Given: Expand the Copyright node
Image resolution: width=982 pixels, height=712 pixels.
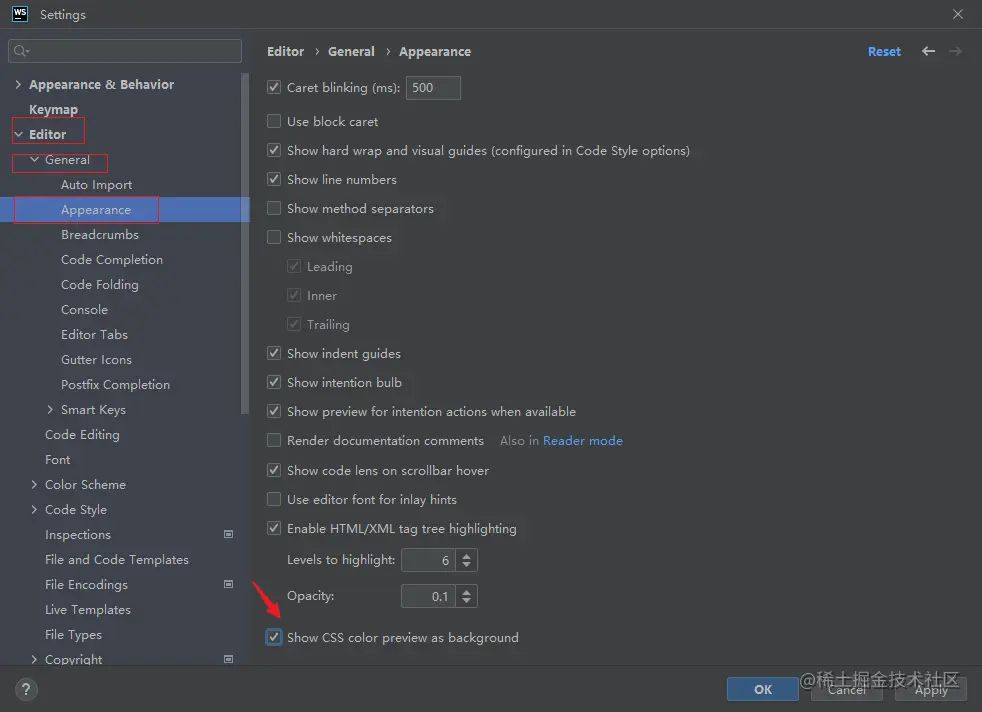Looking at the screenshot, I should [34, 659].
